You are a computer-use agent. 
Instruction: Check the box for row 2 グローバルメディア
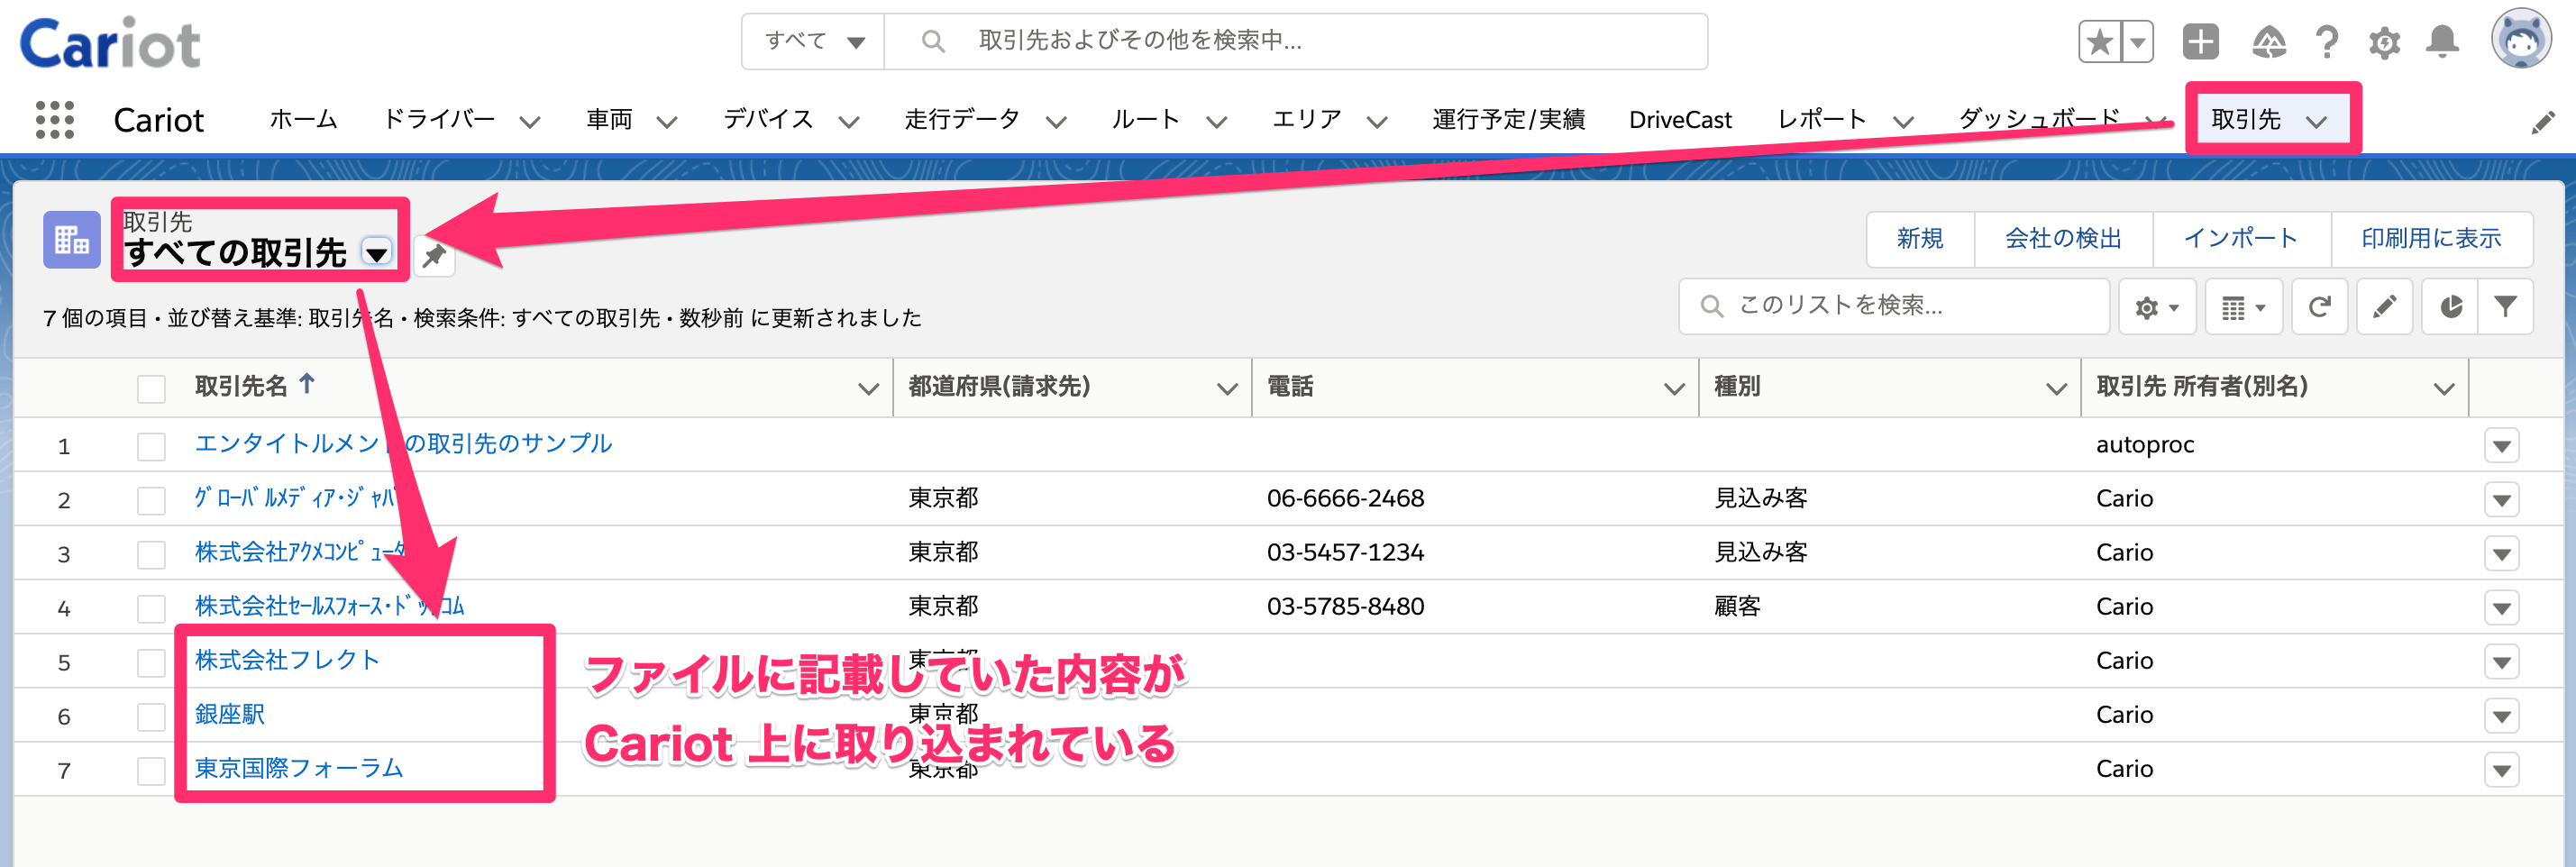[x=151, y=500]
